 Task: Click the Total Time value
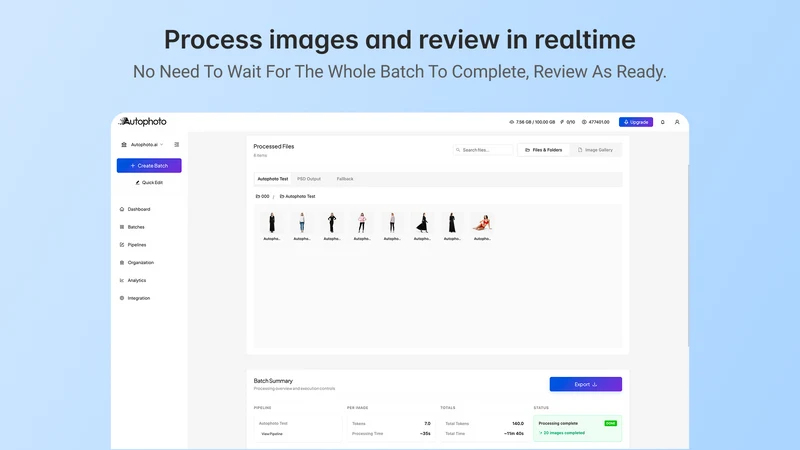(x=514, y=434)
